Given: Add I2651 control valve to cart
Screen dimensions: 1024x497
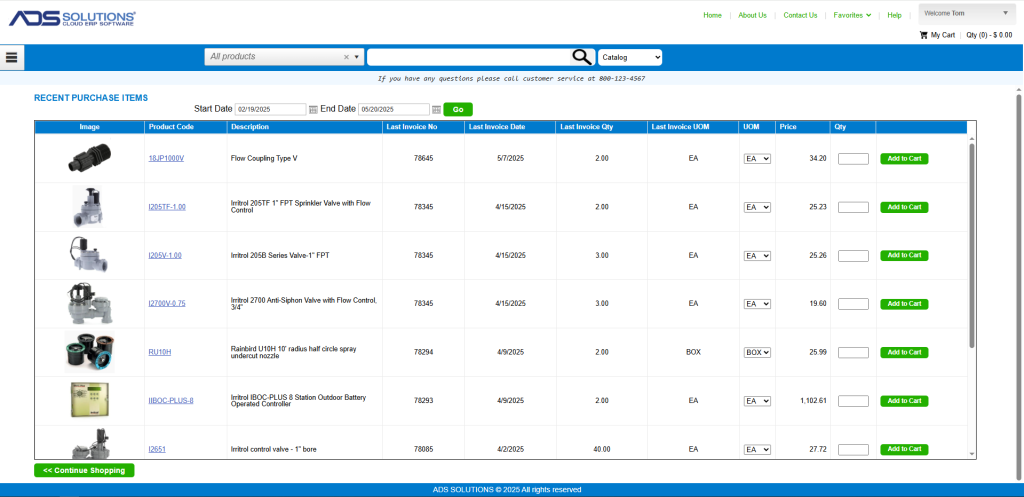Looking at the screenshot, I should tap(904, 449).
